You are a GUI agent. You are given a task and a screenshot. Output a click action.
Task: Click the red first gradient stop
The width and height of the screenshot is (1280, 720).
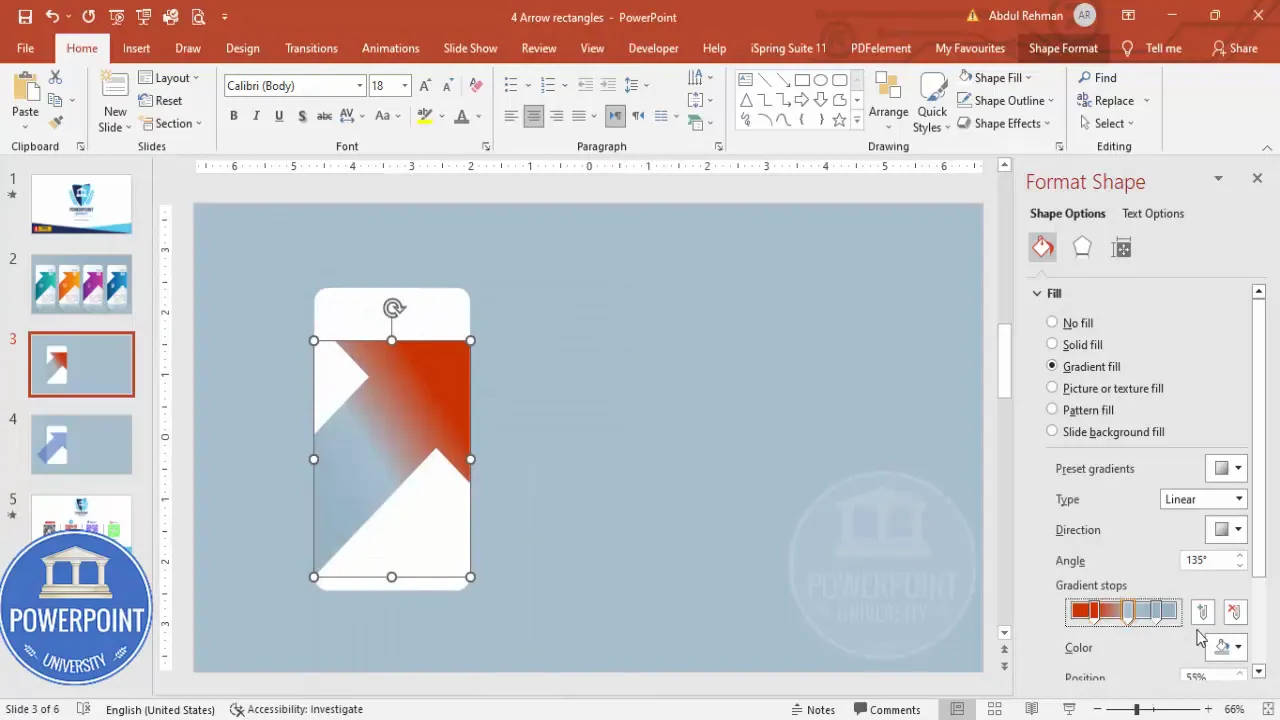pyautogui.click(x=1094, y=612)
